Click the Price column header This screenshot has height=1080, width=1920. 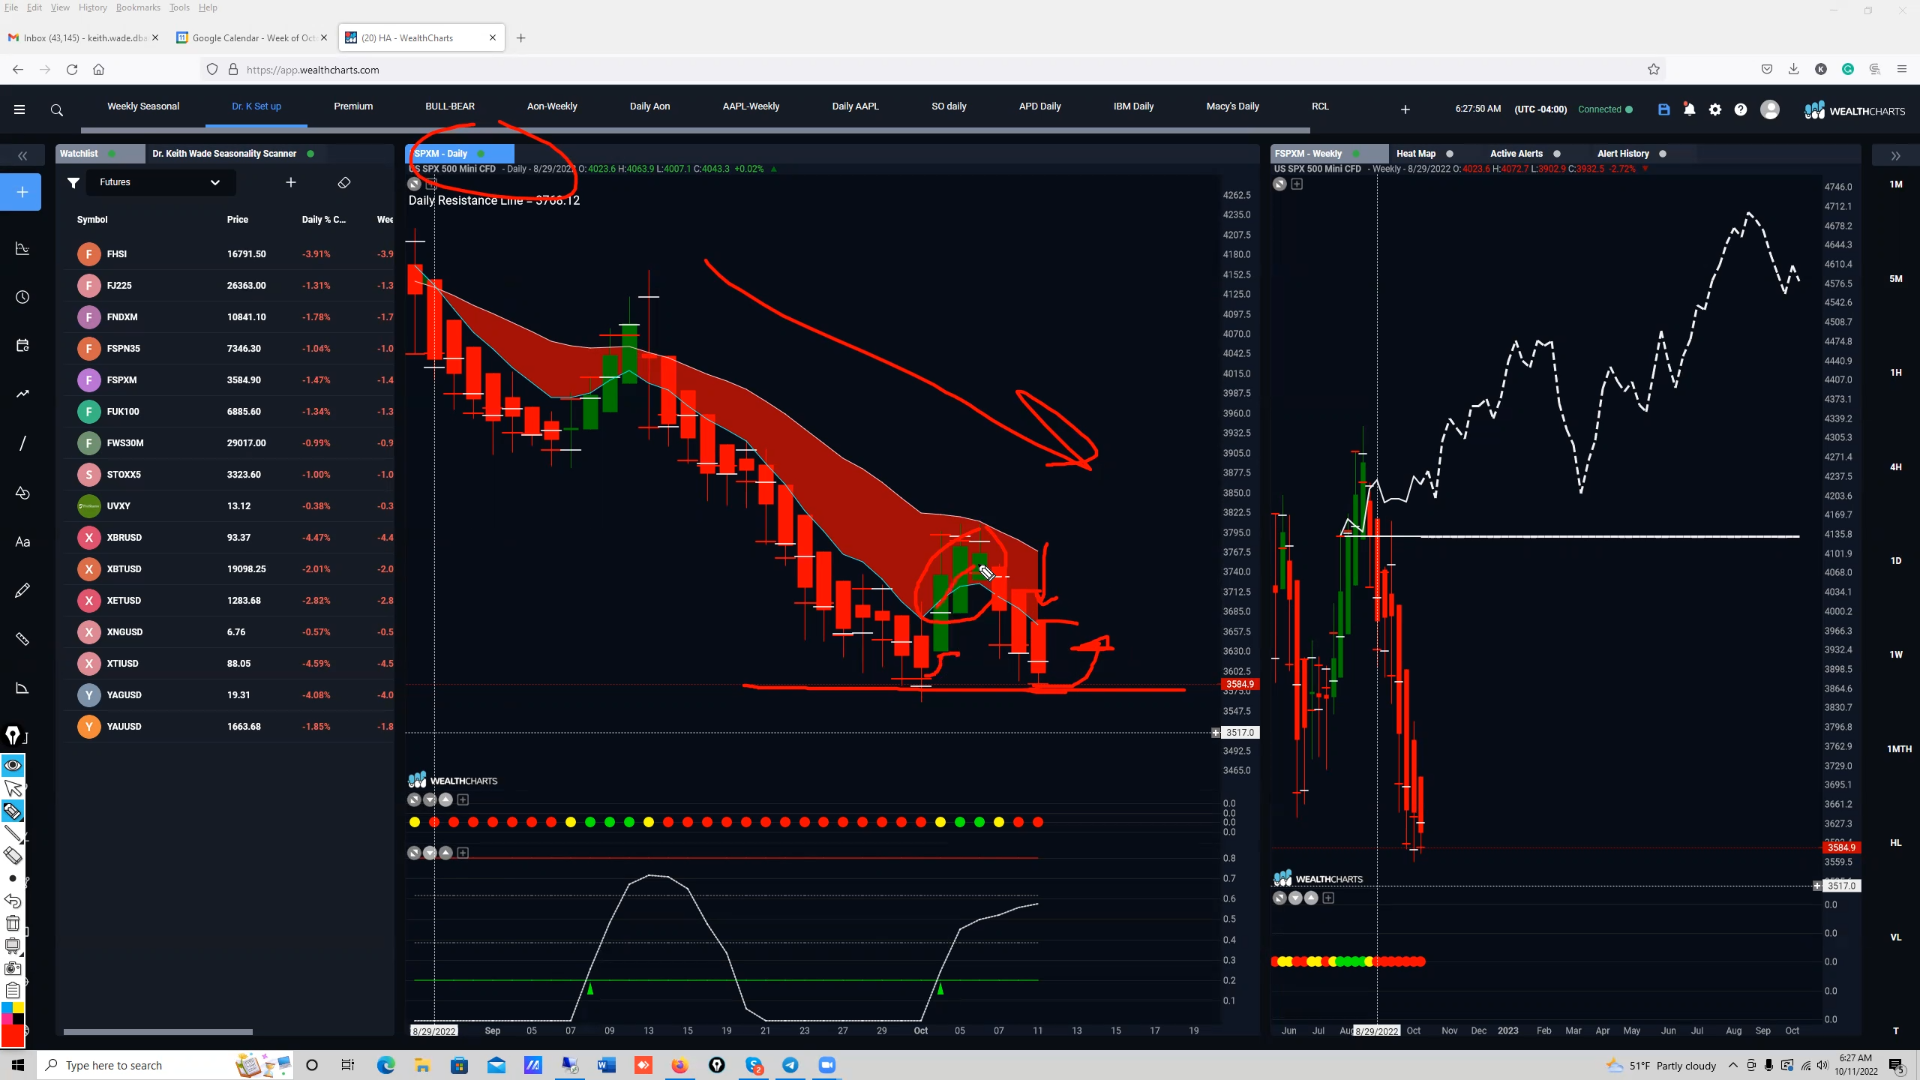[237, 220]
